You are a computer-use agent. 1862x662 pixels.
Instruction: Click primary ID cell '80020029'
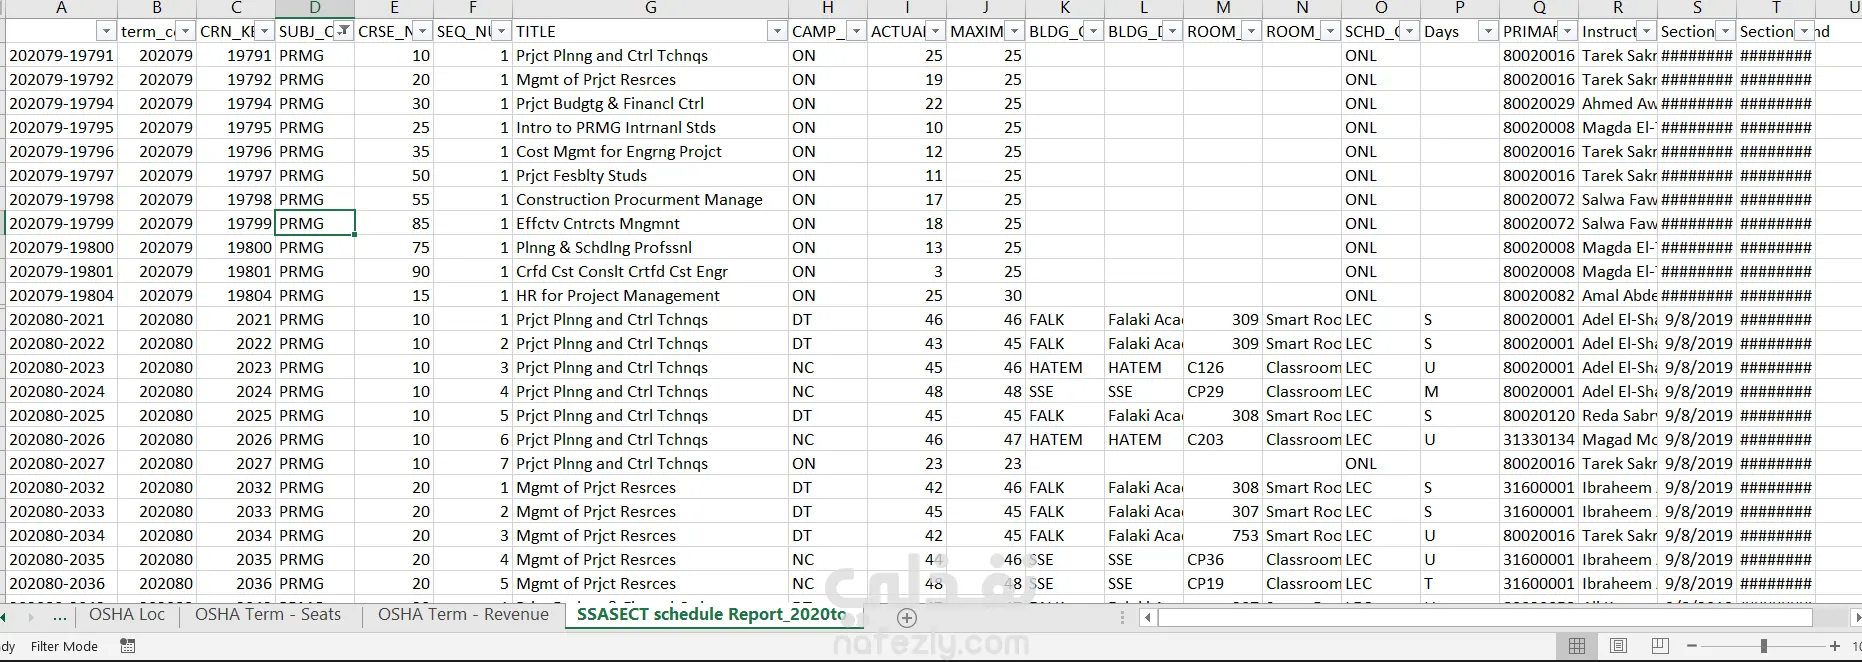(x=1539, y=103)
